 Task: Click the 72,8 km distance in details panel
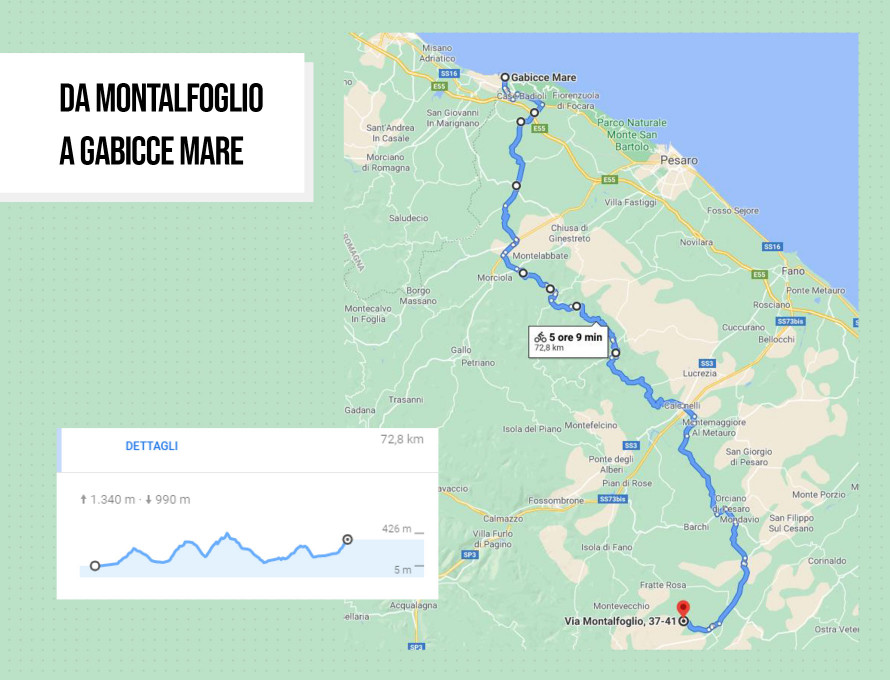[401, 439]
